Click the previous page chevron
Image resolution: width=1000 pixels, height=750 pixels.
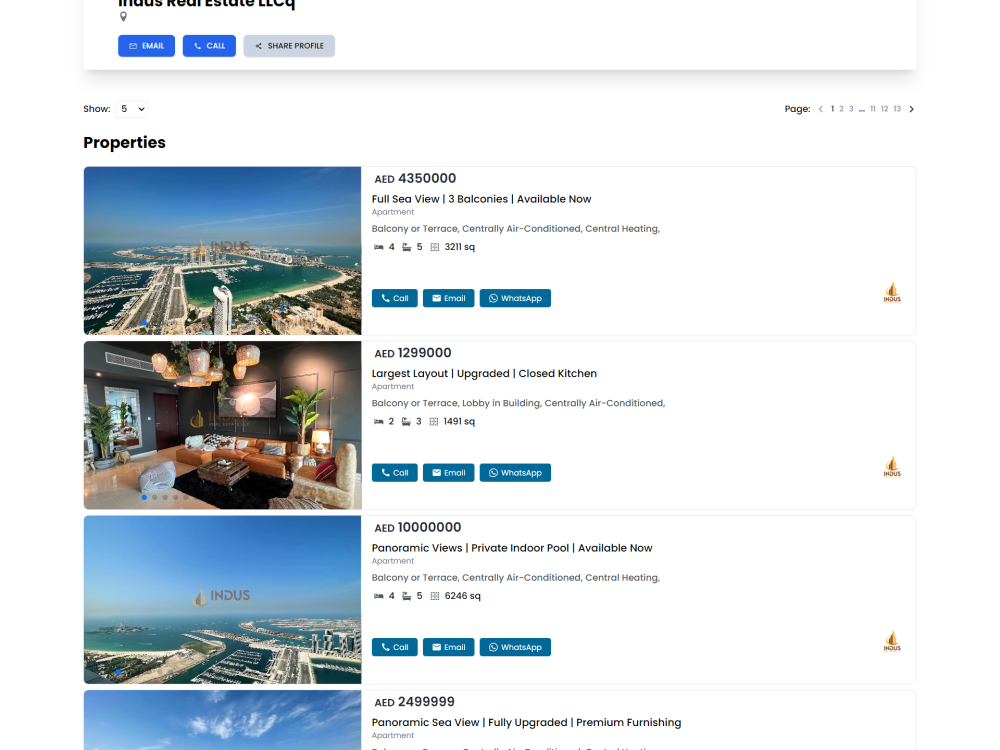pyautogui.click(x=820, y=108)
